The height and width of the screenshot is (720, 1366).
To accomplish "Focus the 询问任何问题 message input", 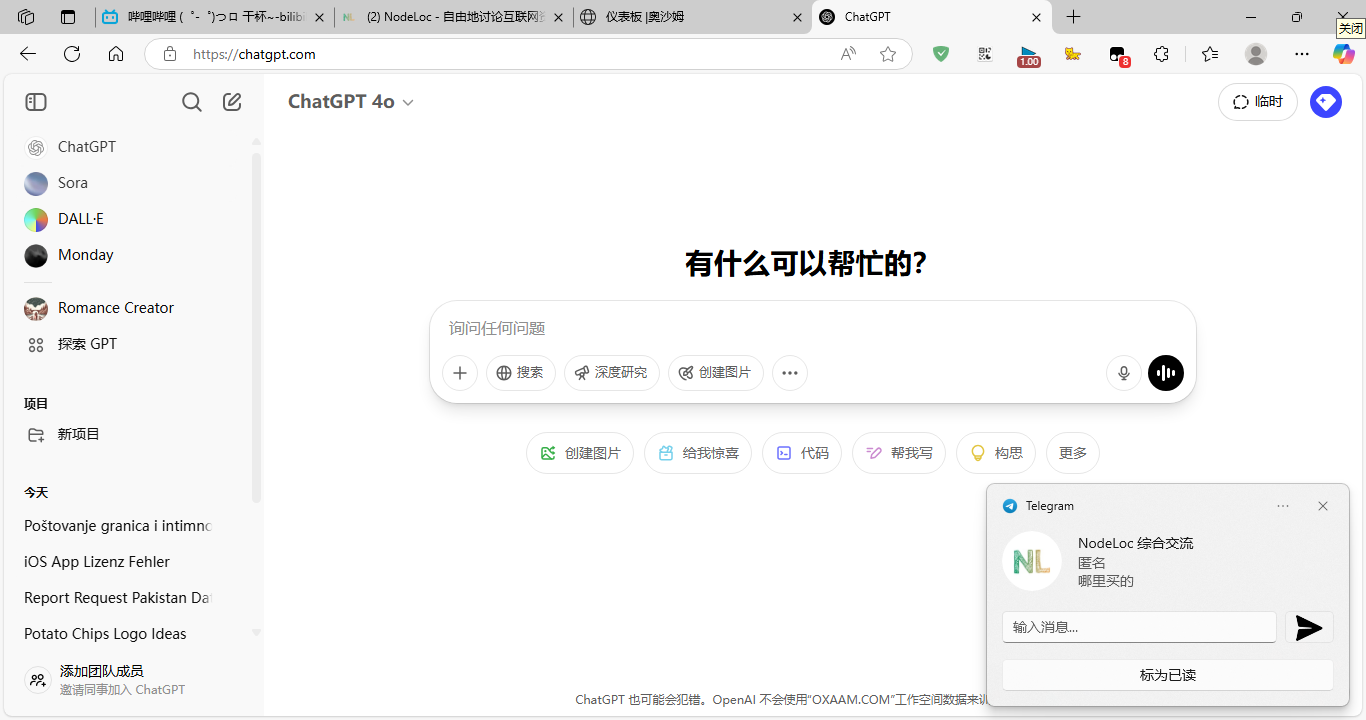I will click(x=812, y=328).
